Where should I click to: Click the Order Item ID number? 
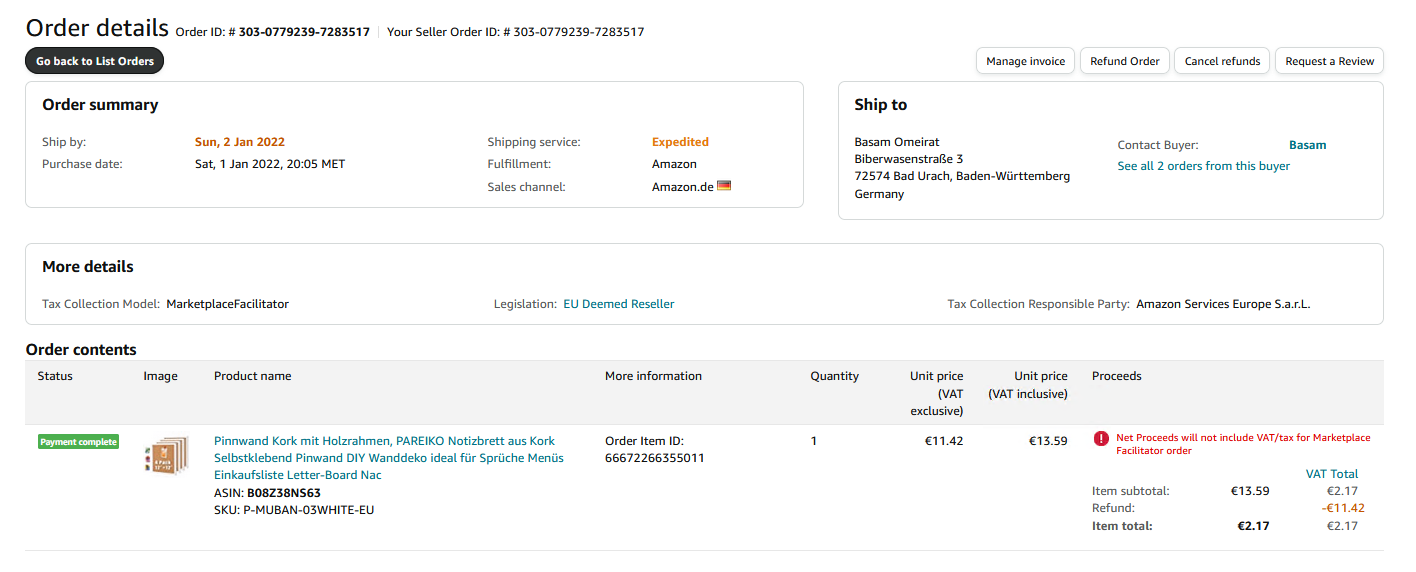[x=654, y=458]
